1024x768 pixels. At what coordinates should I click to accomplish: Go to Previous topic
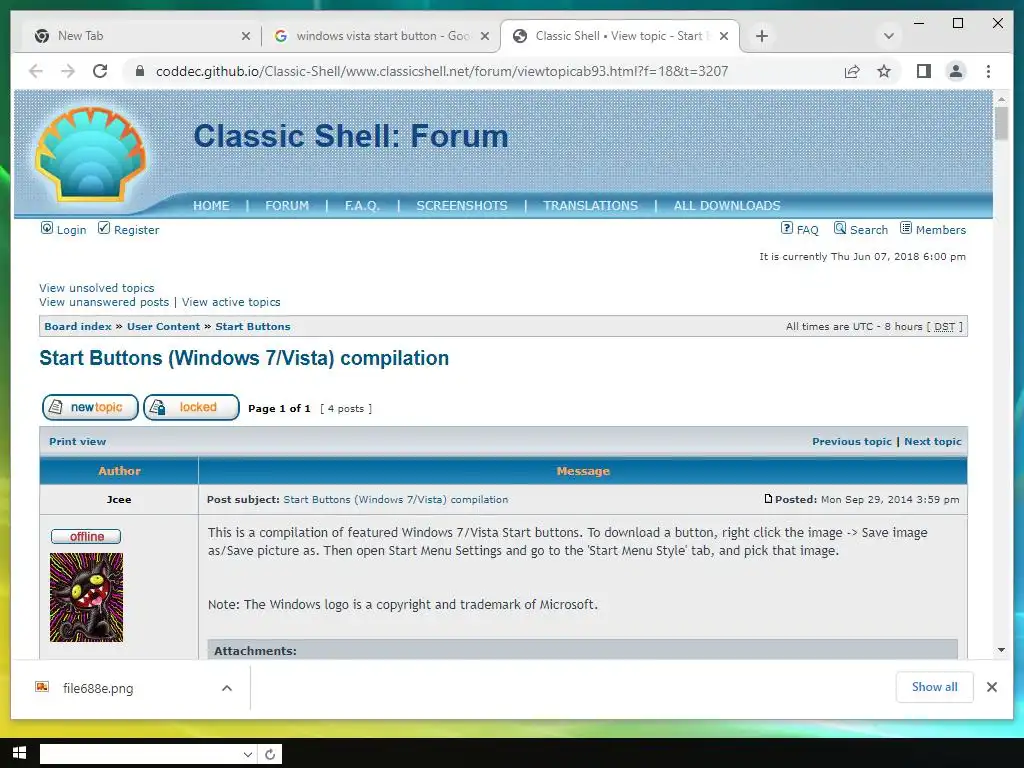click(852, 441)
